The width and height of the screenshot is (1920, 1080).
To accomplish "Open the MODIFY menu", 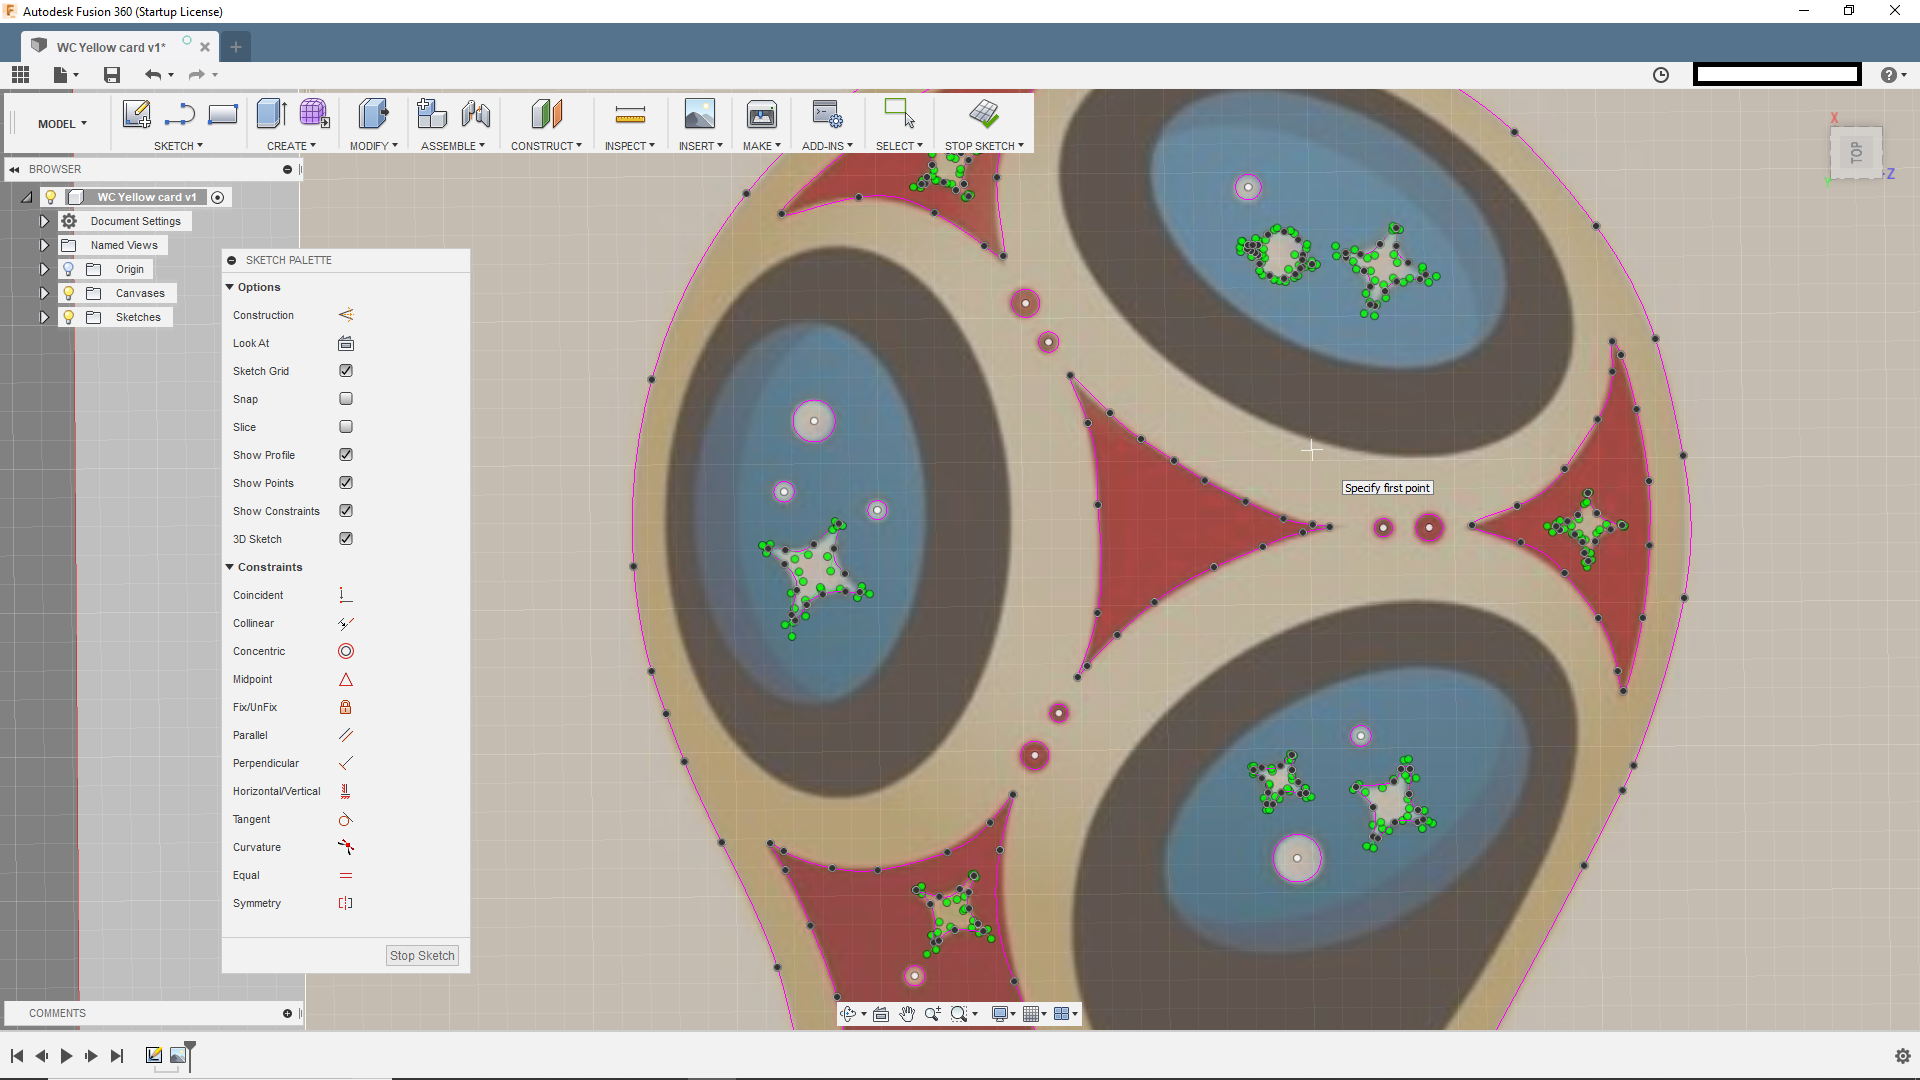I will point(373,146).
